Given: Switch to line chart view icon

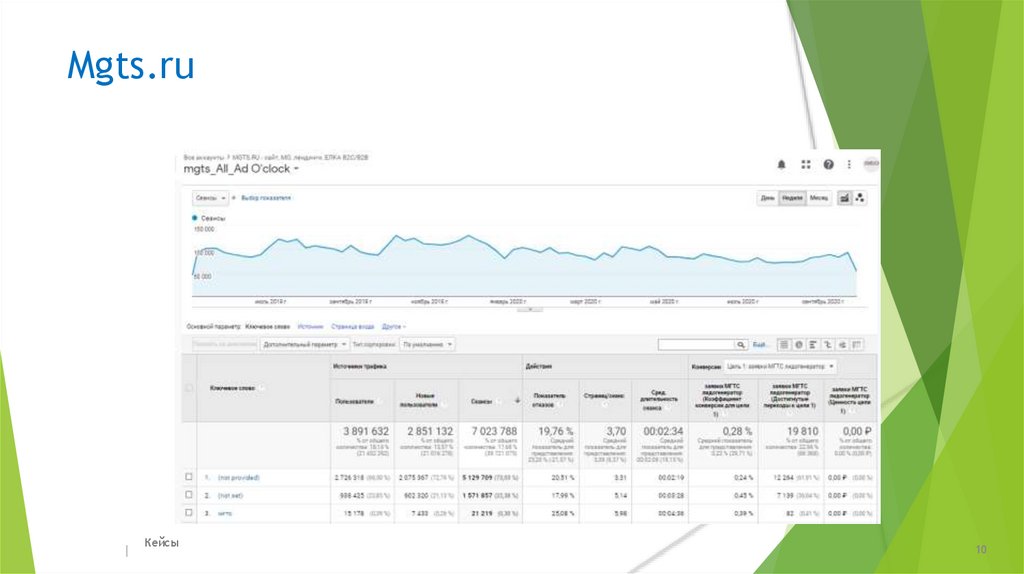Looking at the screenshot, I should click(844, 198).
